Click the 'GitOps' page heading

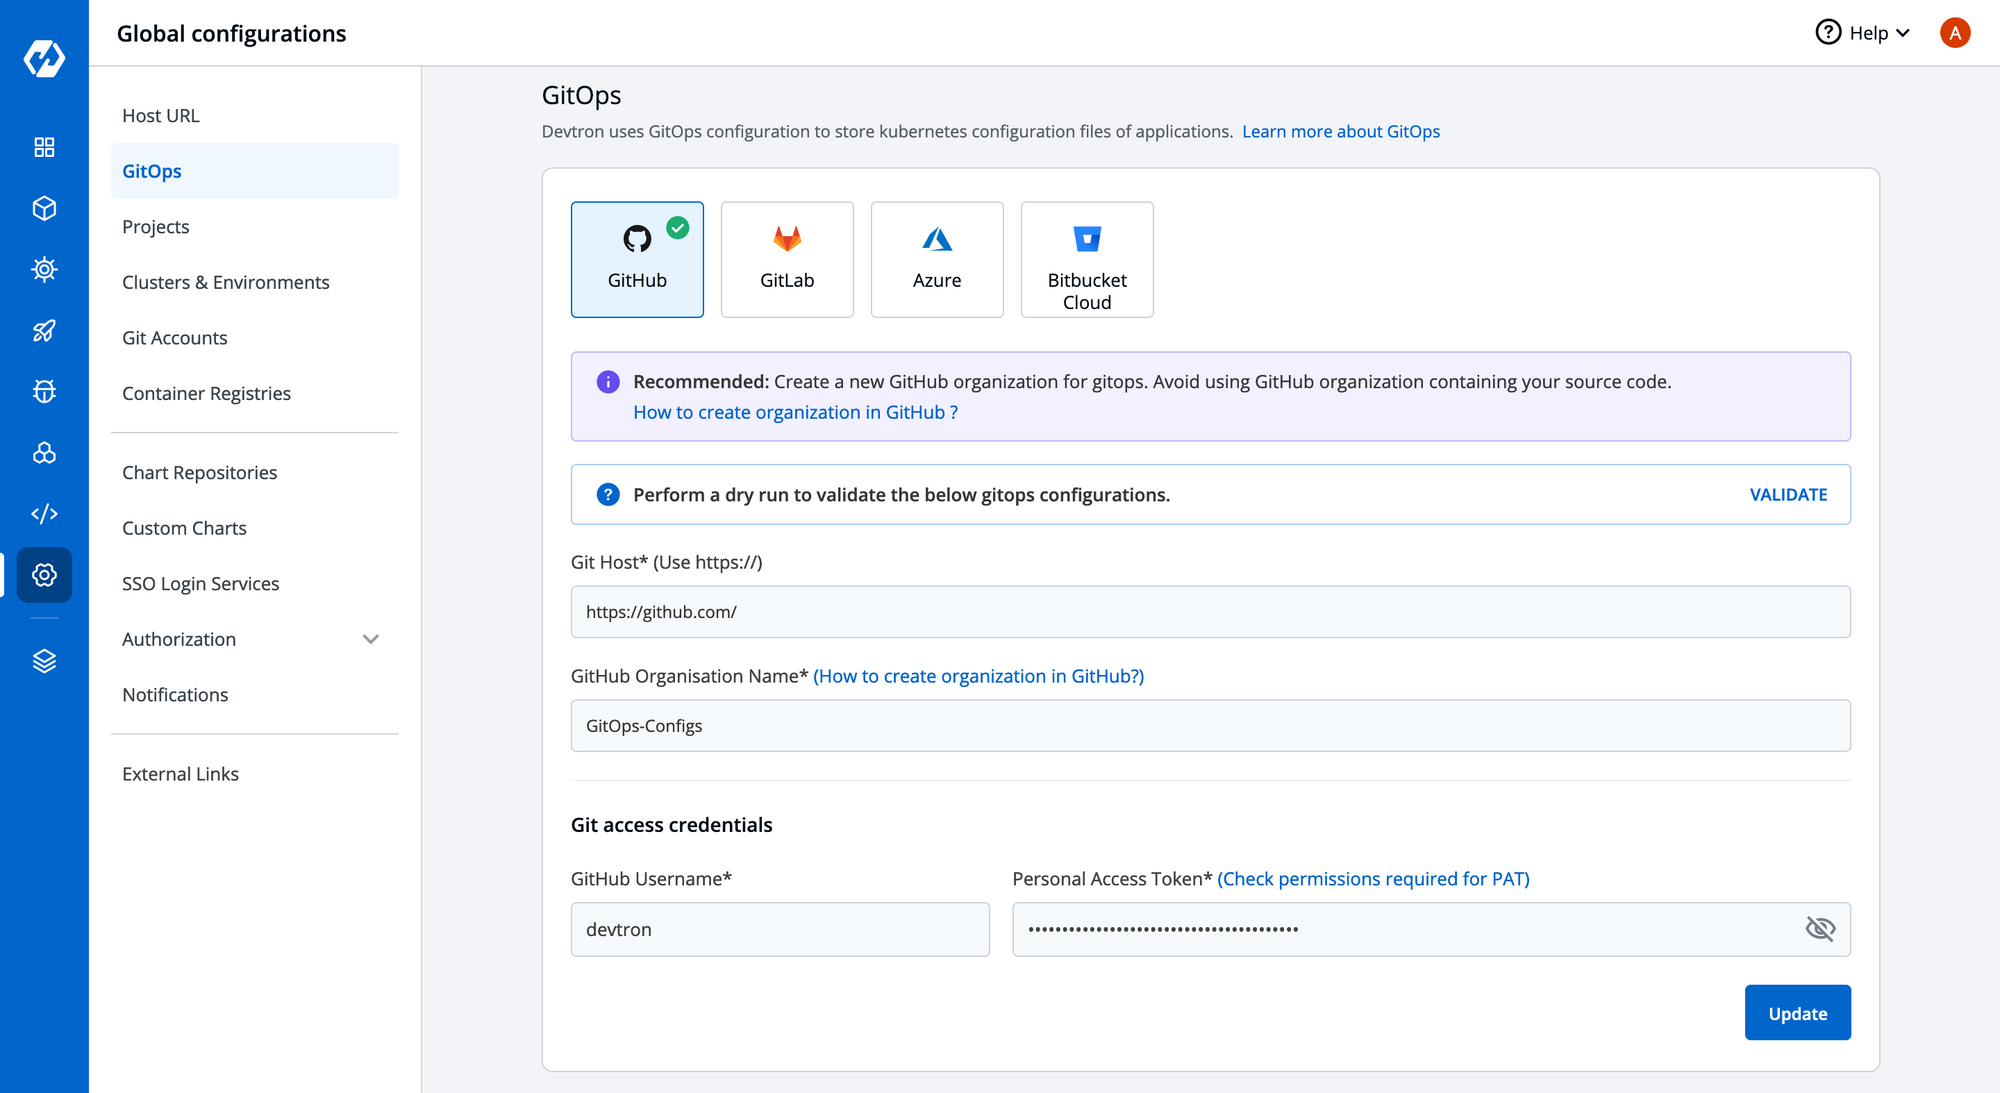point(582,95)
